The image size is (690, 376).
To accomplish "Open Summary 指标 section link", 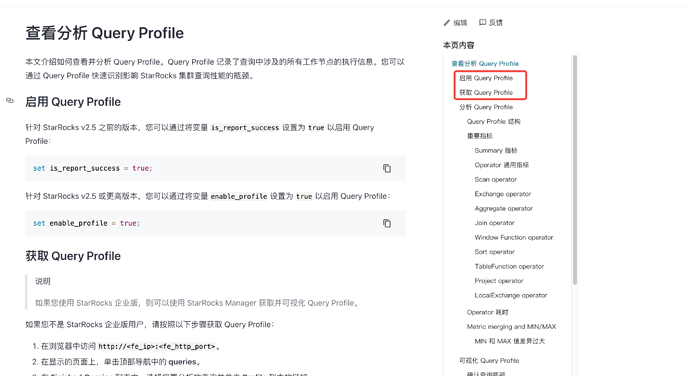I will coord(496,151).
